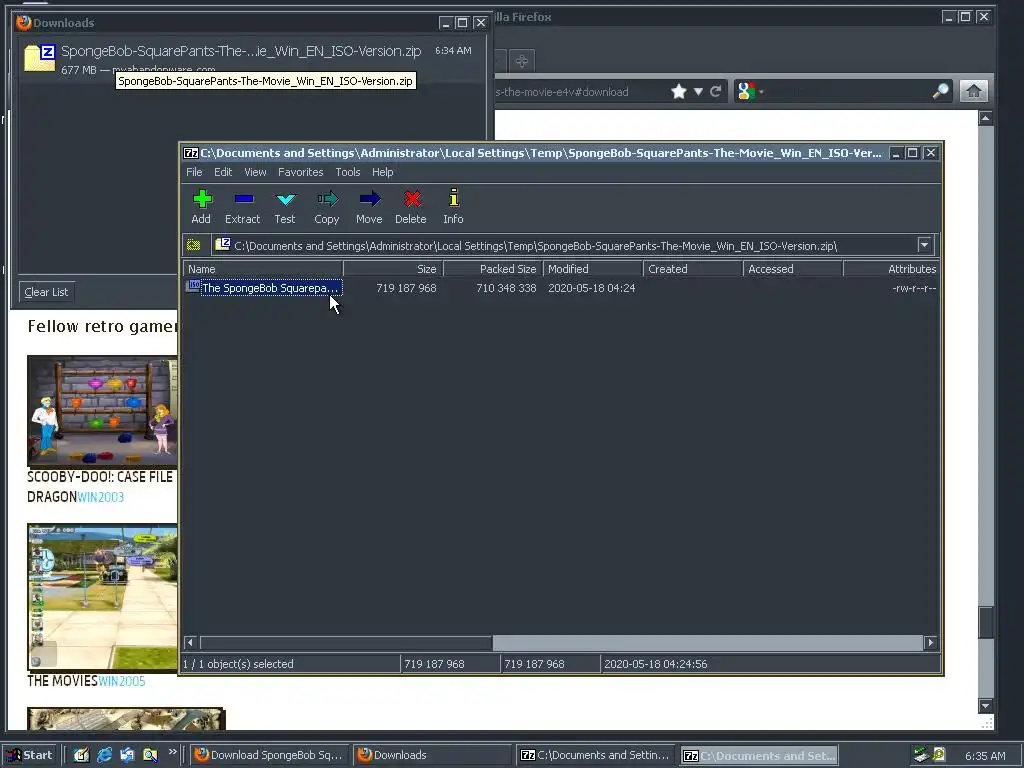Click the Firefox page scrollbar down arrow
1024x768 pixels.
(985, 705)
